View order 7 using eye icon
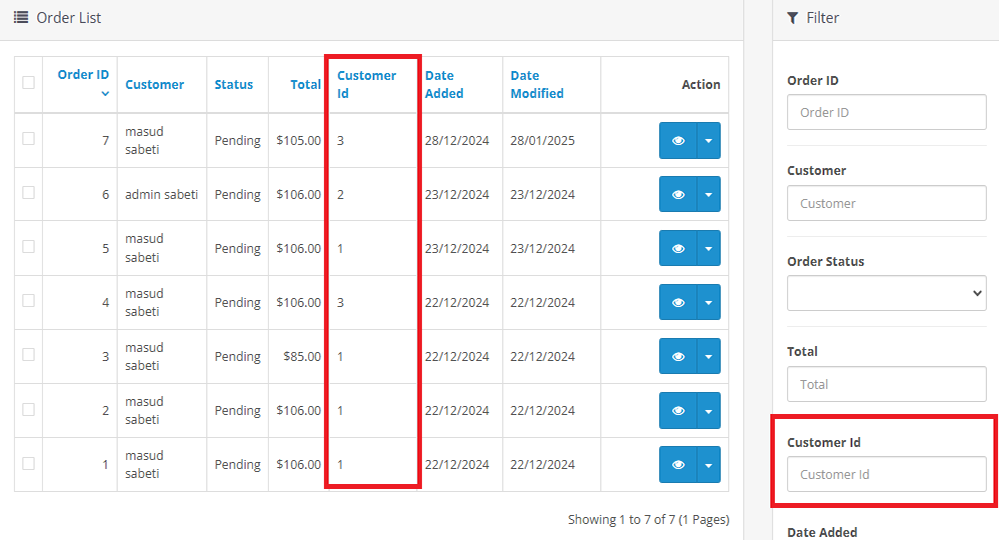Viewport: 999px width, 540px height. 678,141
